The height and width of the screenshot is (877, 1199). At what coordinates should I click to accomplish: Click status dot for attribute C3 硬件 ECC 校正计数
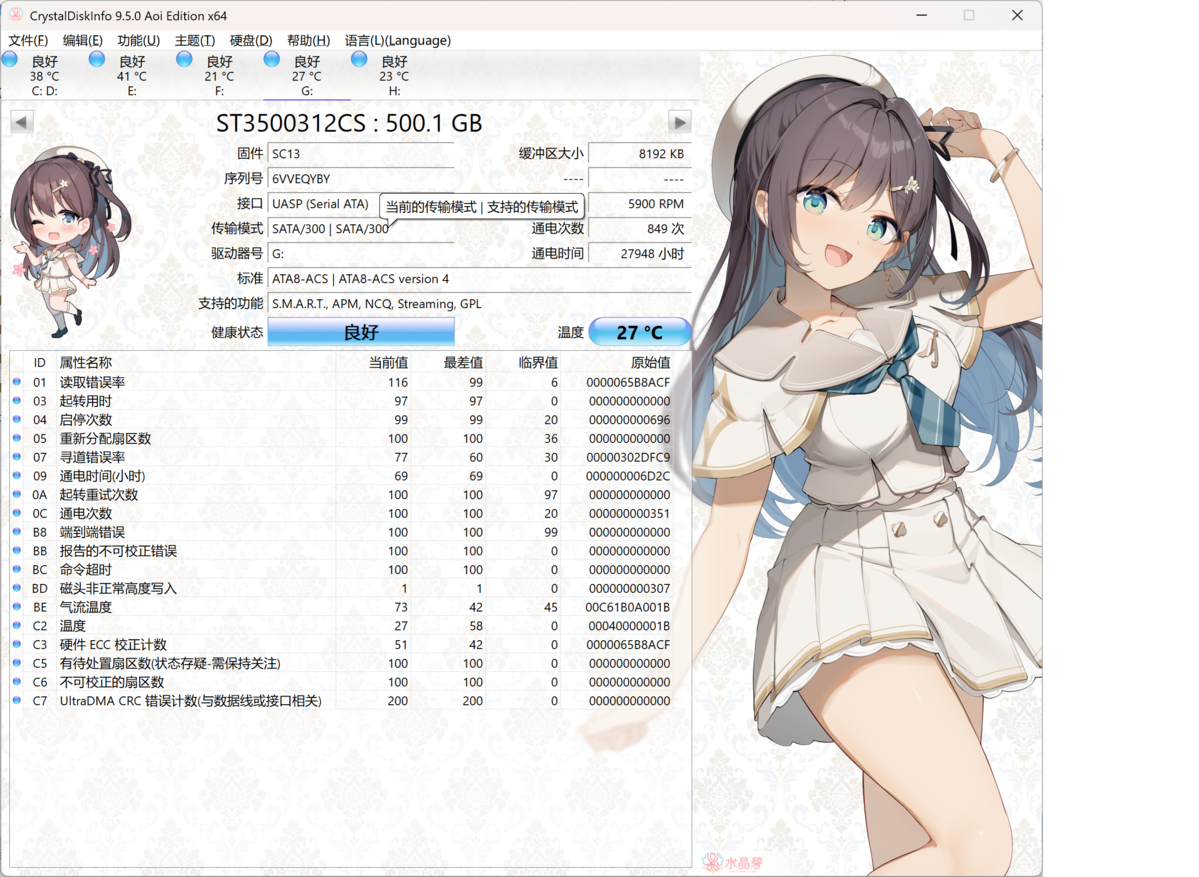(17, 644)
